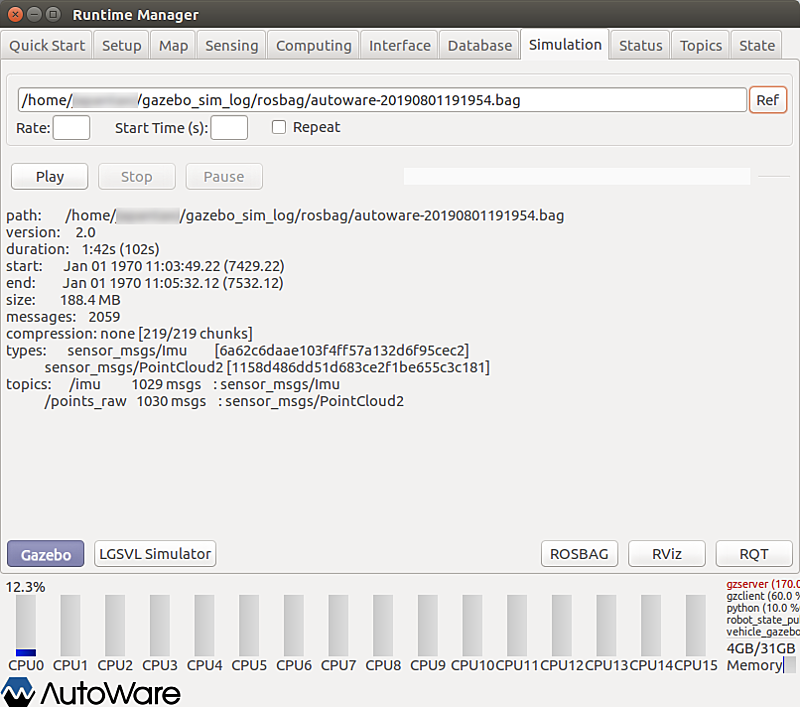Switch to the Database tab
Viewport: 800px width, 707px height.
click(480, 45)
